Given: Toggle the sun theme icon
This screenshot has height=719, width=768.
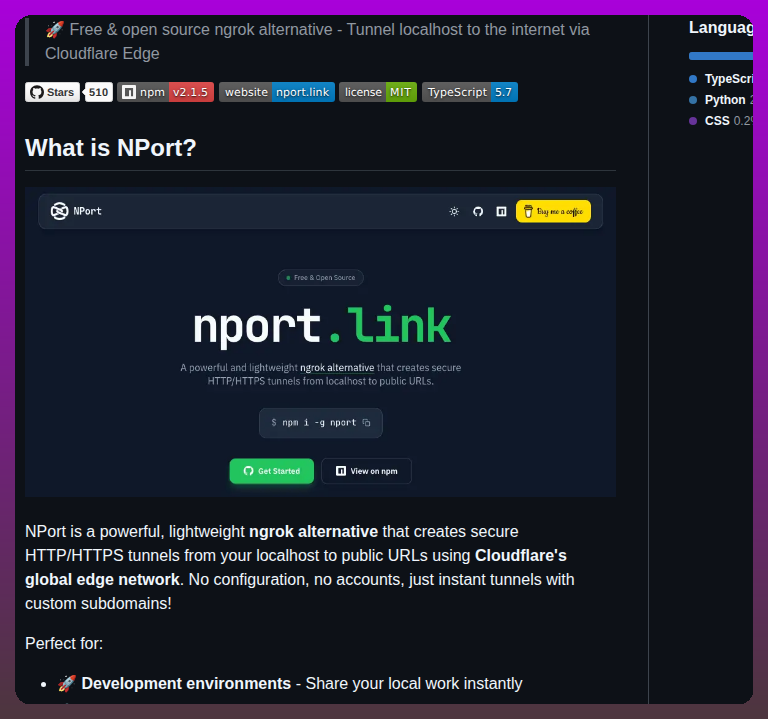Looking at the screenshot, I should (454, 212).
